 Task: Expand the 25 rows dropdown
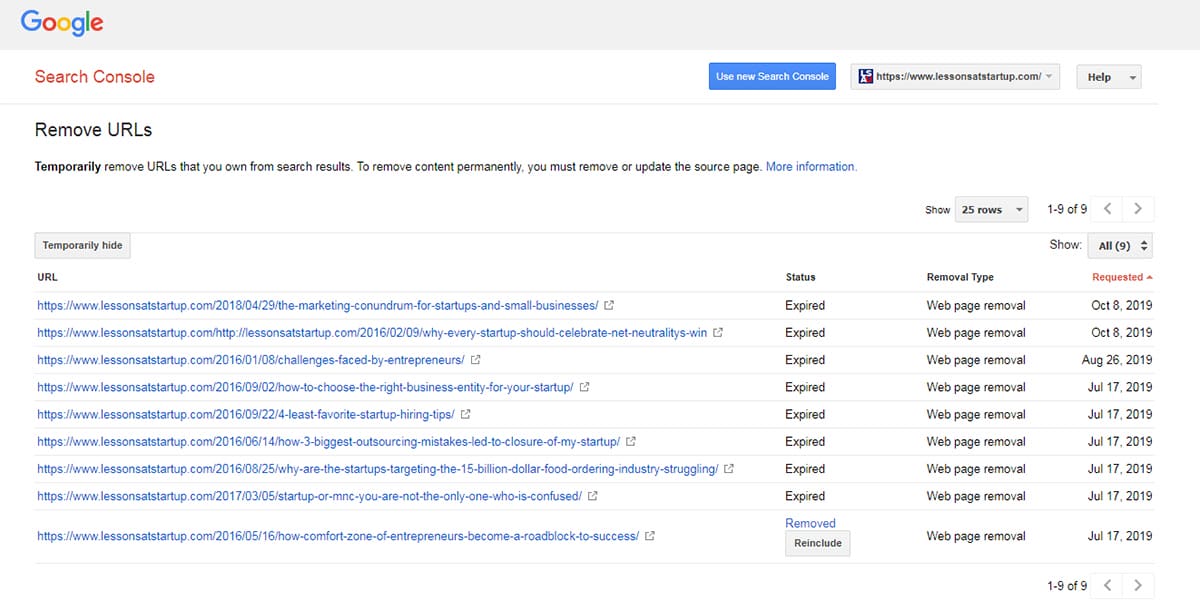click(990, 210)
